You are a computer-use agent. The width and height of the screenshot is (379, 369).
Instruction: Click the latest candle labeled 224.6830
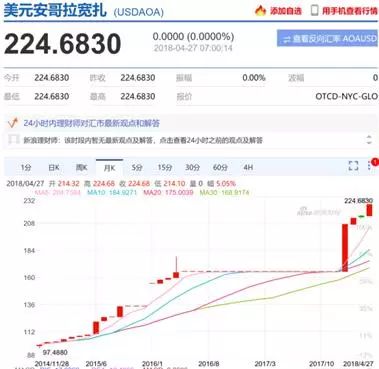pos(369,210)
